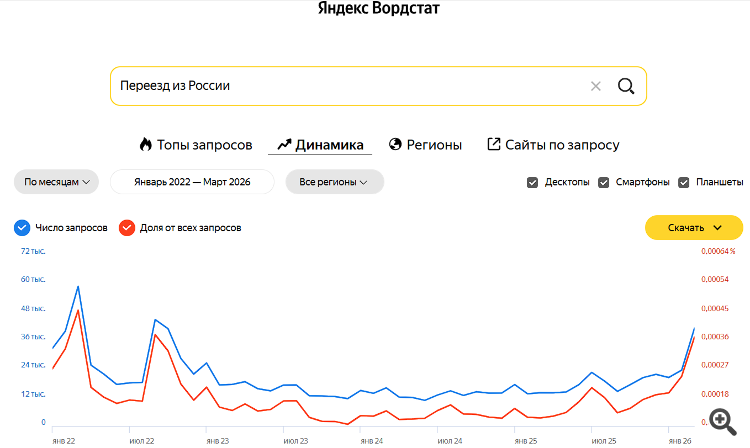Image resolution: width=750 pixels, height=448 pixels.
Task: Open the Январь 2022 — Март 2026 date range
Action: (x=192, y=182)
